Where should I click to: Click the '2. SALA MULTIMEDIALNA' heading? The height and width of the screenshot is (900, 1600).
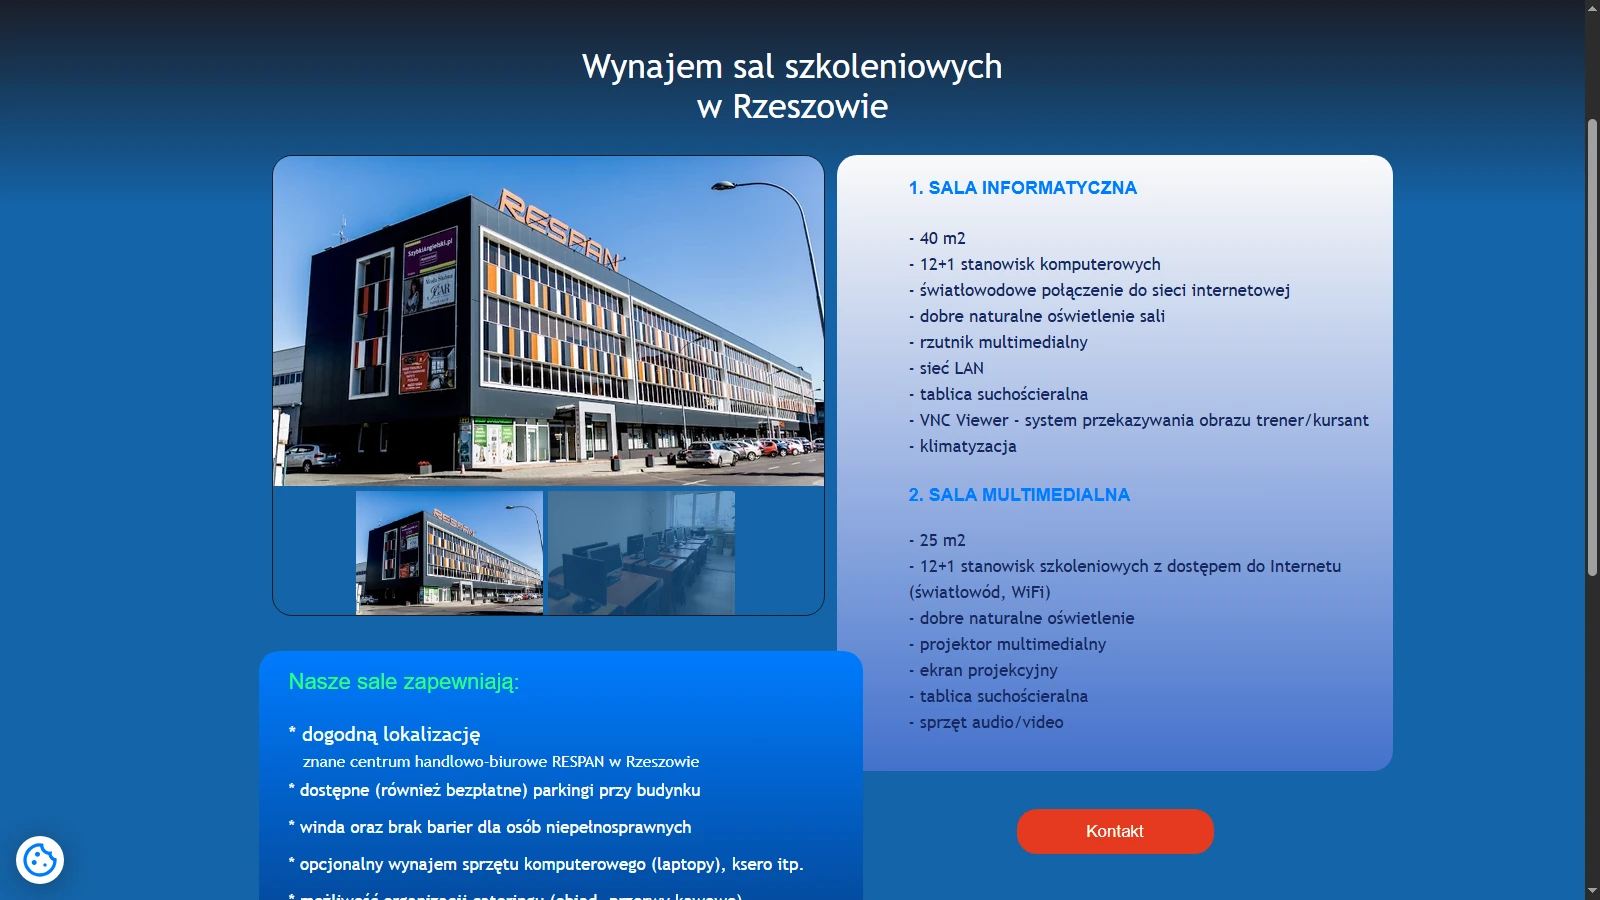tap(1019, 495)
